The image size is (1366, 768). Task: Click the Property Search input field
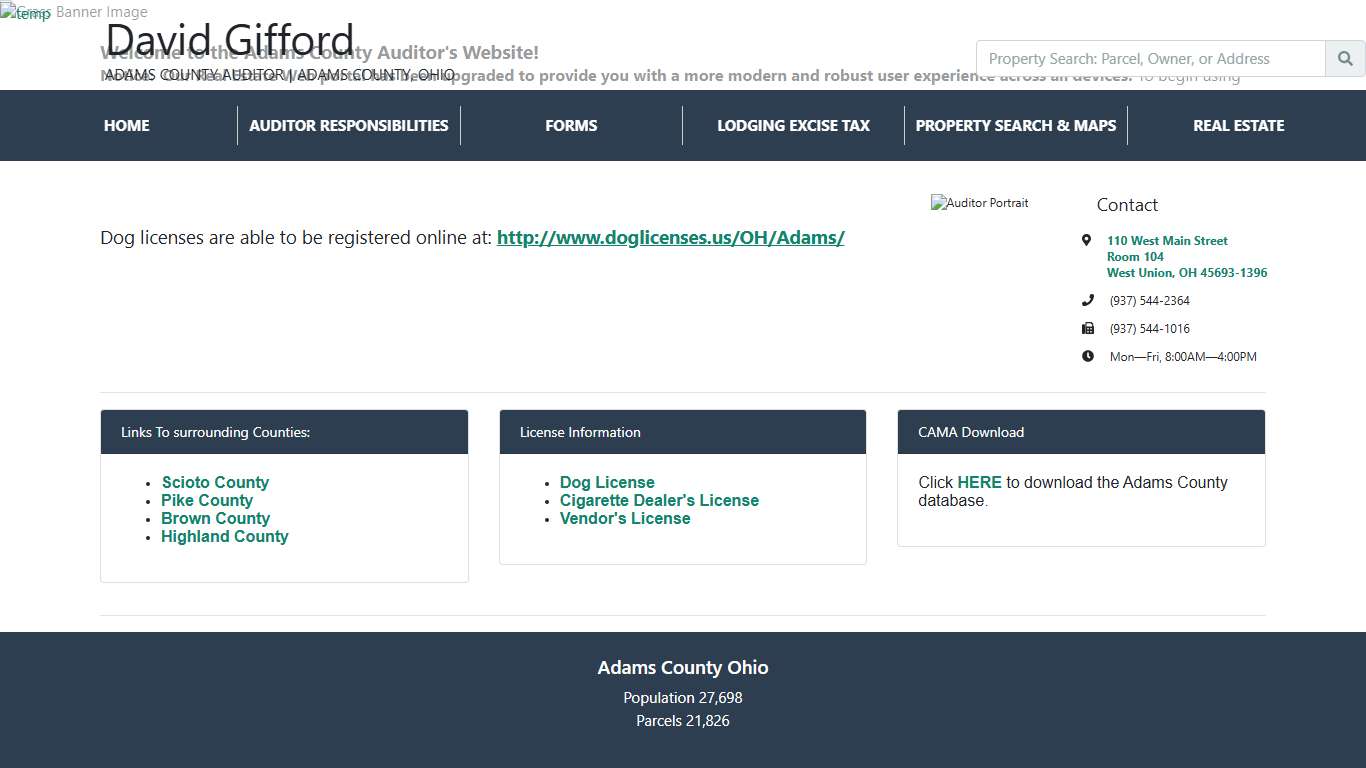[x=1148, y=58]
